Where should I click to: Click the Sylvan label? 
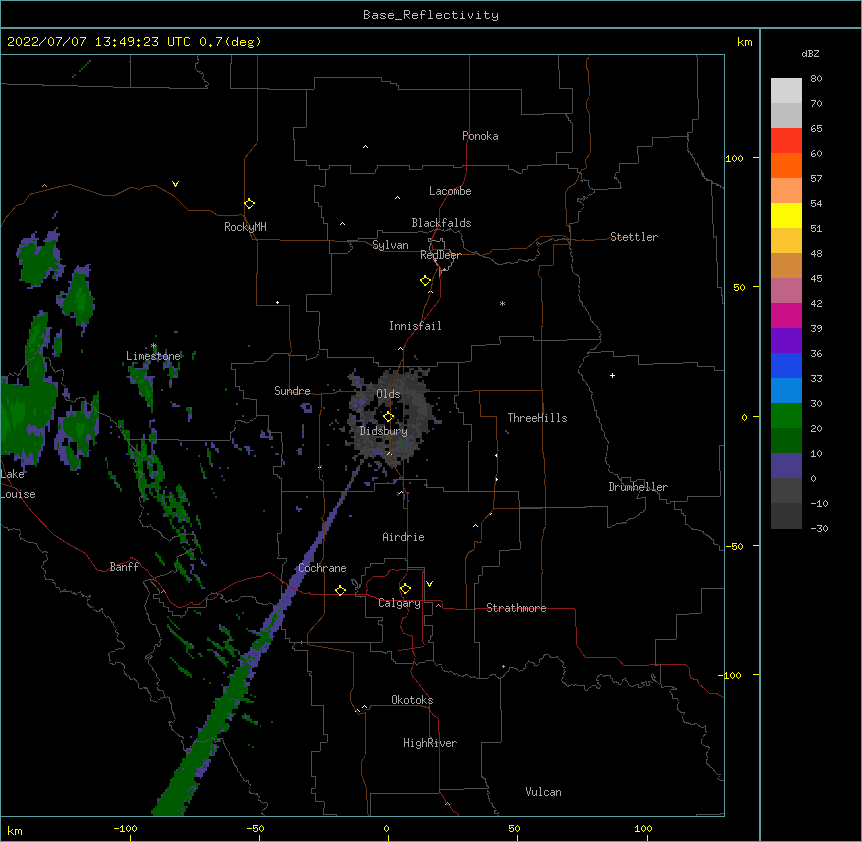390,245
